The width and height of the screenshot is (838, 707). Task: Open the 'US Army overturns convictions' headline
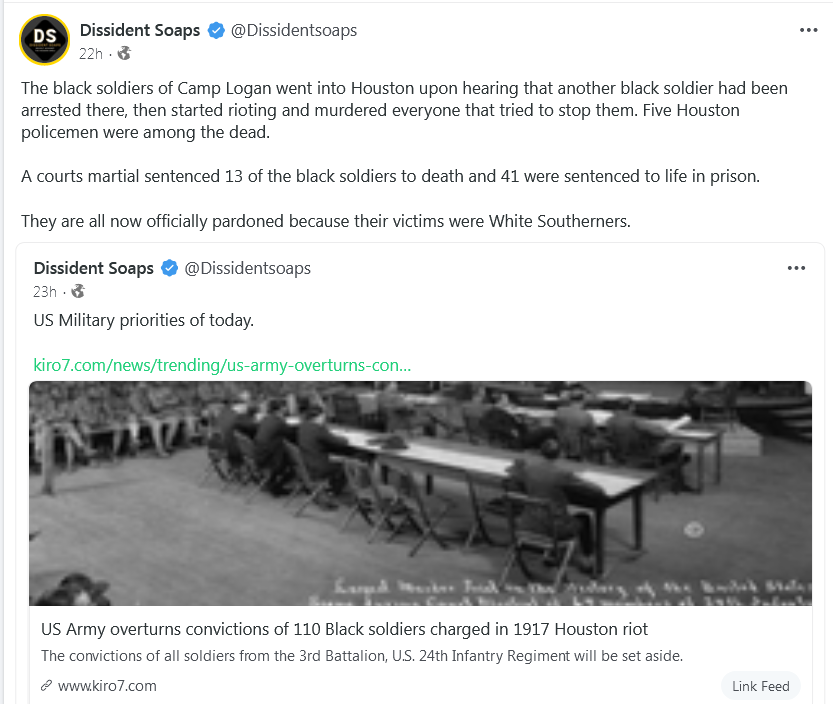click(344, 629)
